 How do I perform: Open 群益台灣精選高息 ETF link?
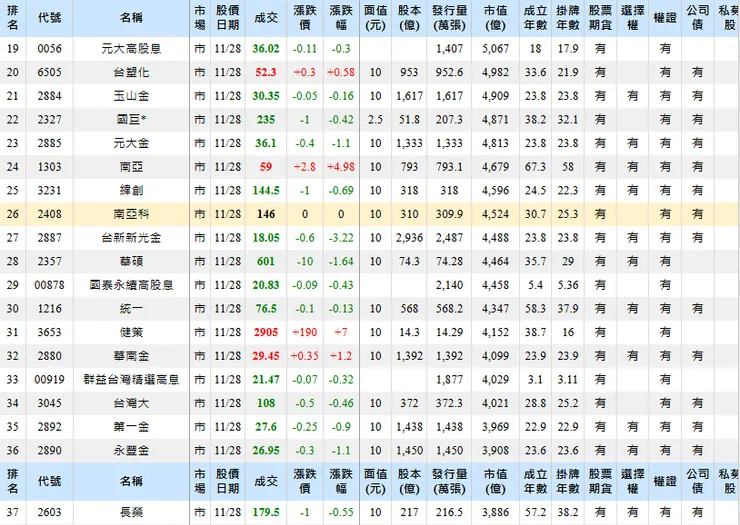click(131, 379)
